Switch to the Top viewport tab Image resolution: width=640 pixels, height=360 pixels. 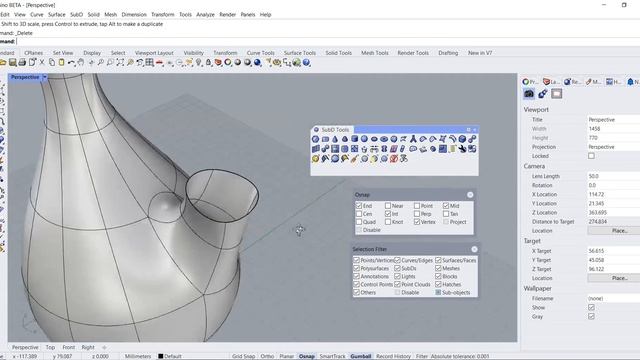pyautogui.click(x=50, y=347)
